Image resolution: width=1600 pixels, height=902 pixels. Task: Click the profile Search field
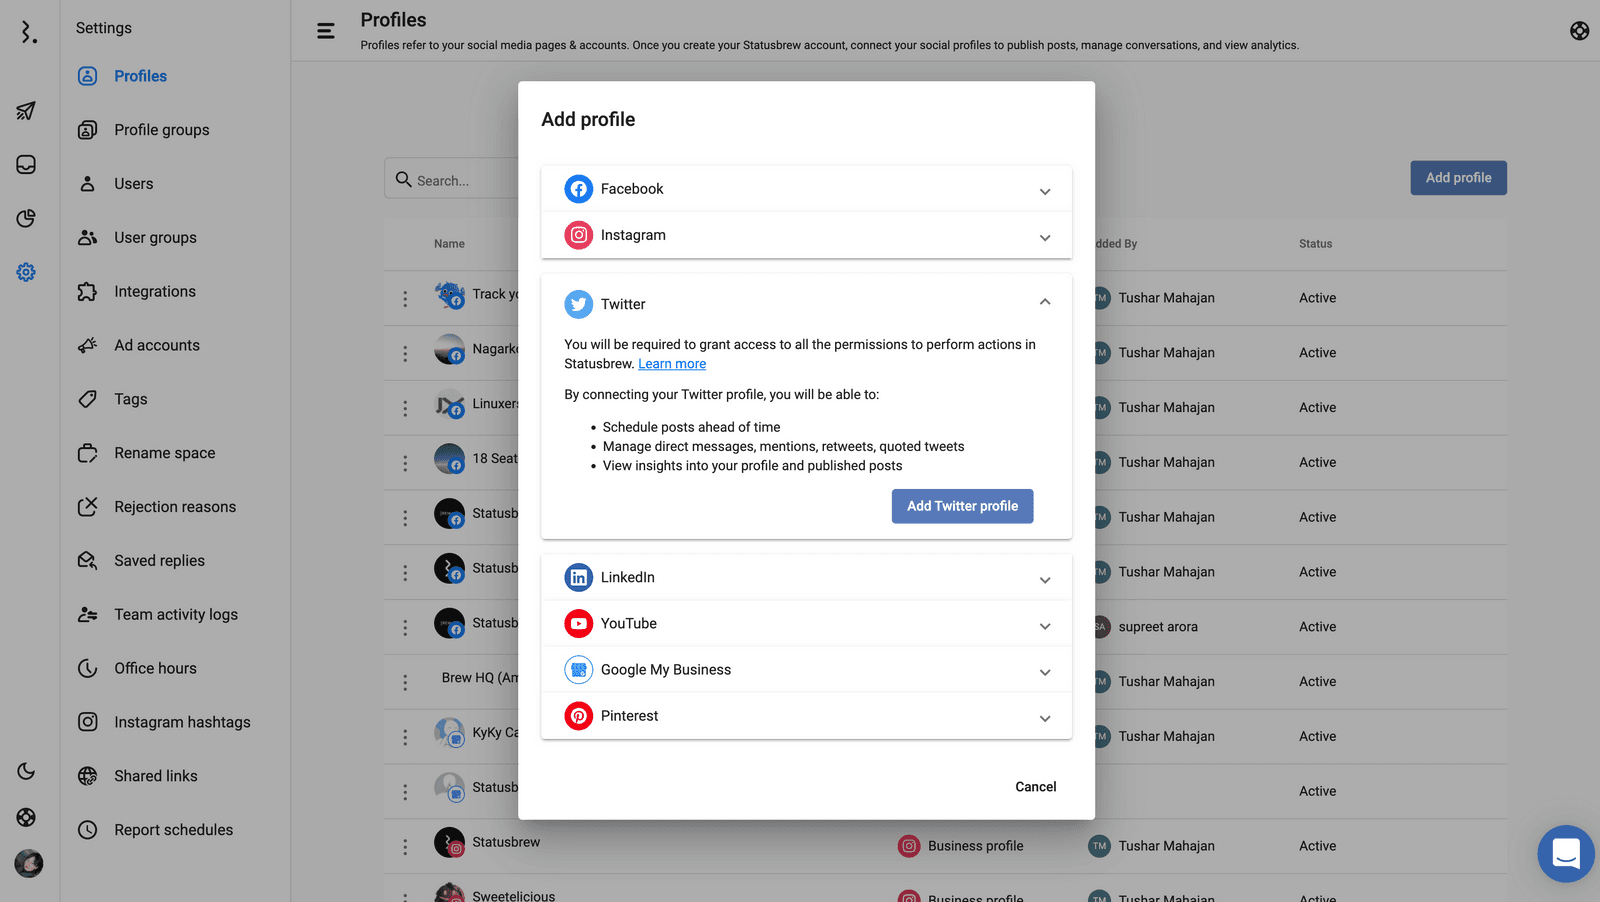455,180
